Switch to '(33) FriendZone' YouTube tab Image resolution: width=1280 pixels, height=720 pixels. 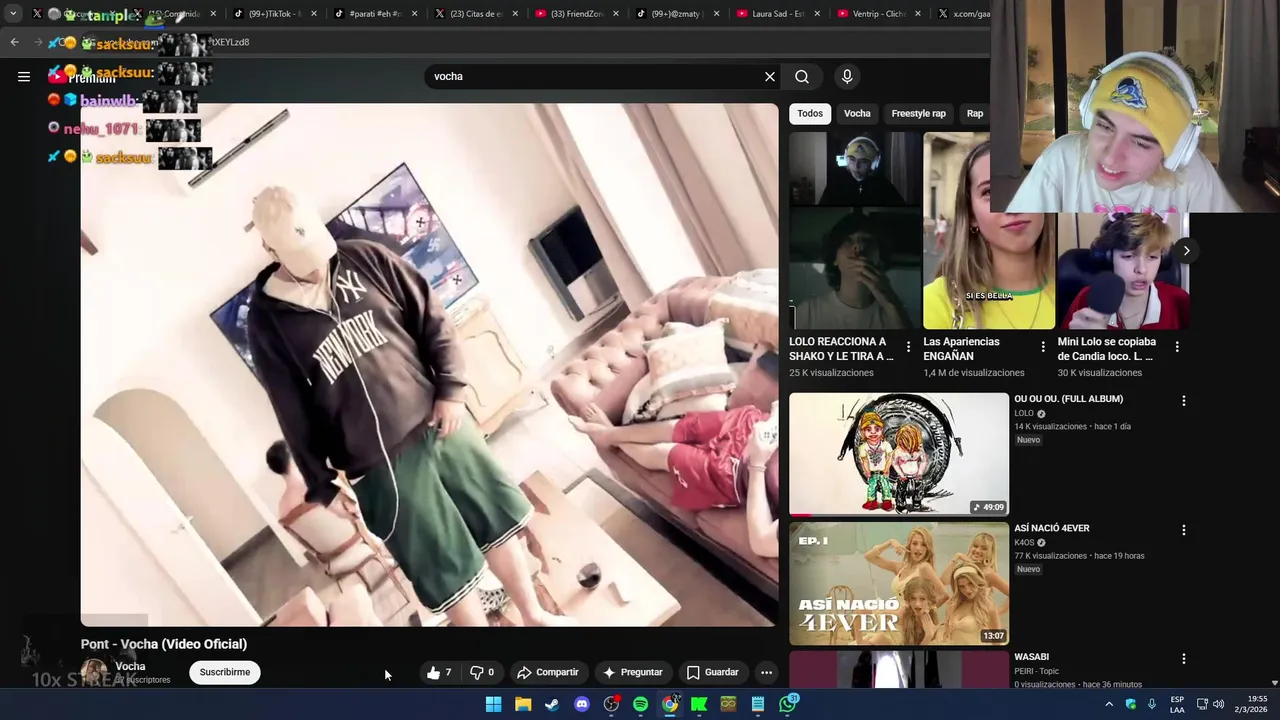coord(576,14)
